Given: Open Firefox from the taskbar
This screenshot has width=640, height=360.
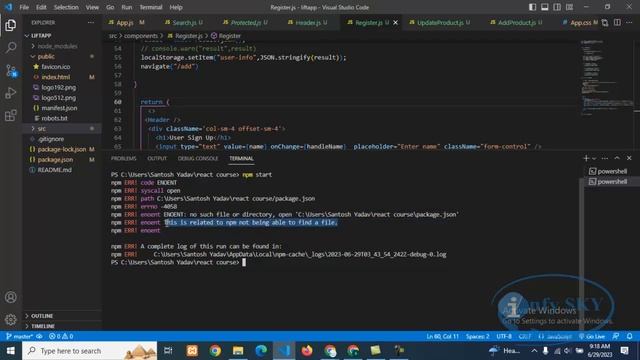Looking at the screenshot, I should pos(307,351).
